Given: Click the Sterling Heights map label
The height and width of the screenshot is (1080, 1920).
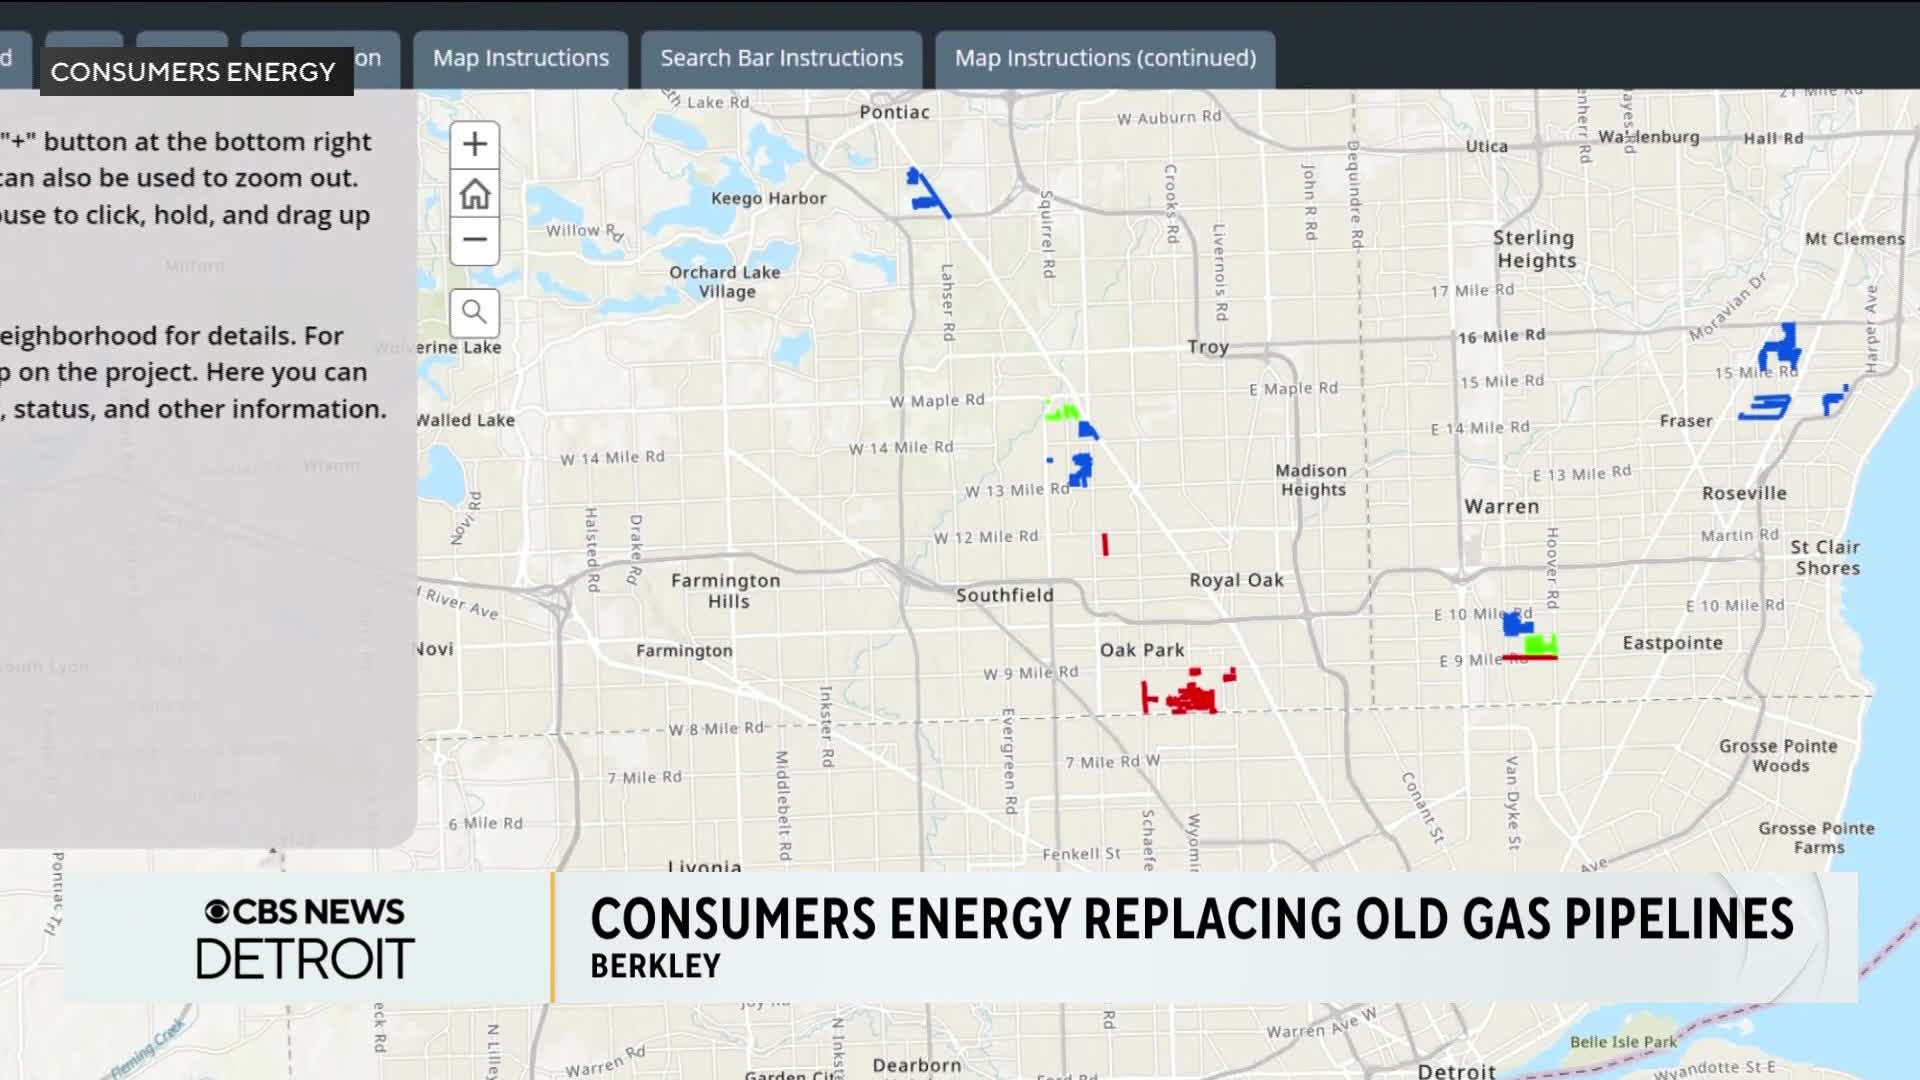Looking at the screenshot, I should 1535,249.
